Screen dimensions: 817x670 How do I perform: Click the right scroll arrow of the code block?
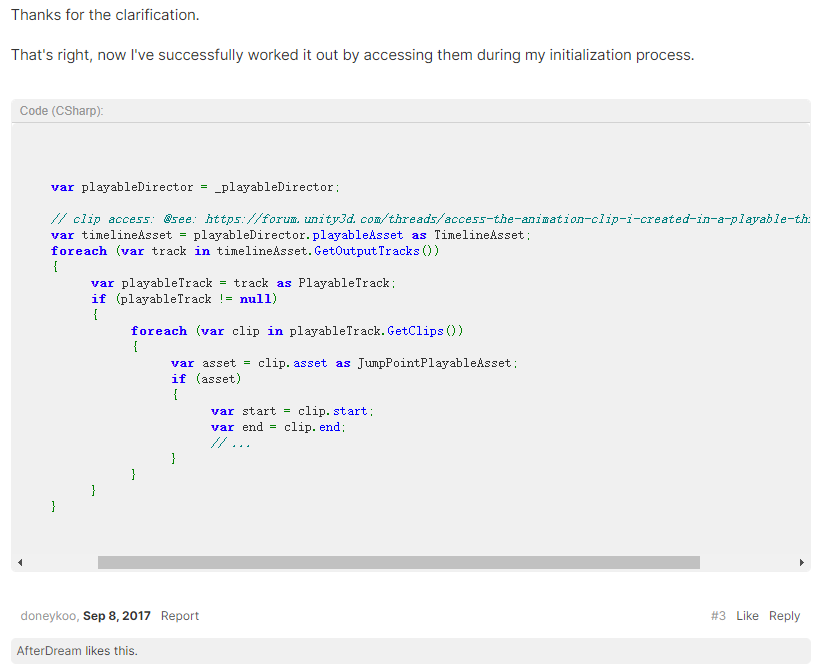(802, 561)
